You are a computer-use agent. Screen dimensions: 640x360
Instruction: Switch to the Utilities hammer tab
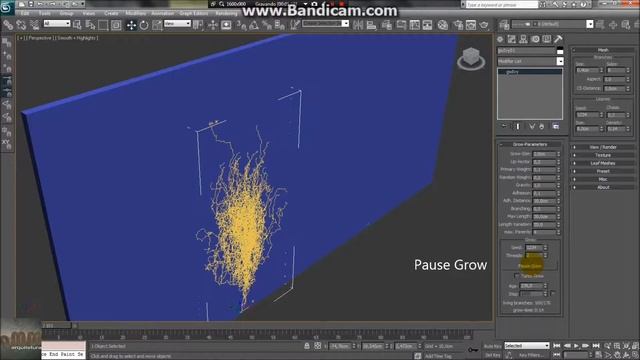tap(558, 39)
